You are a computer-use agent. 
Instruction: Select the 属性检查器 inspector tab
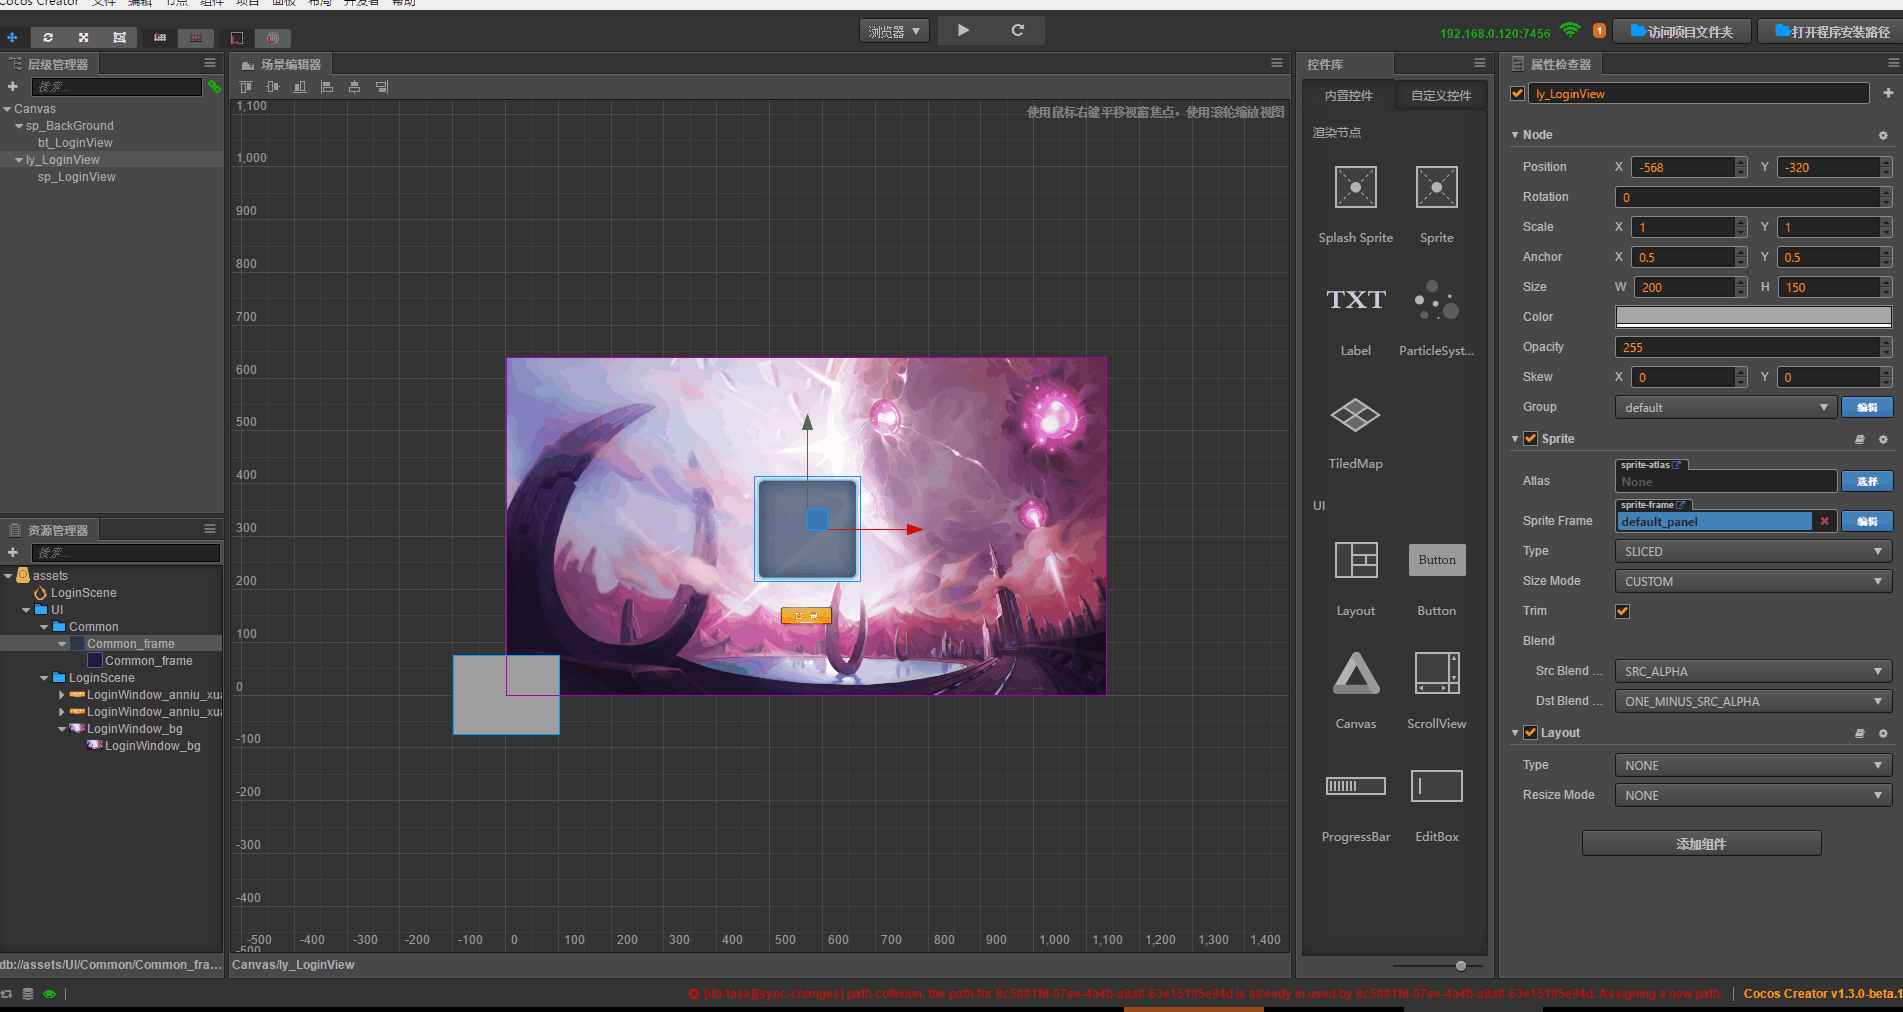coord(1552,64)
